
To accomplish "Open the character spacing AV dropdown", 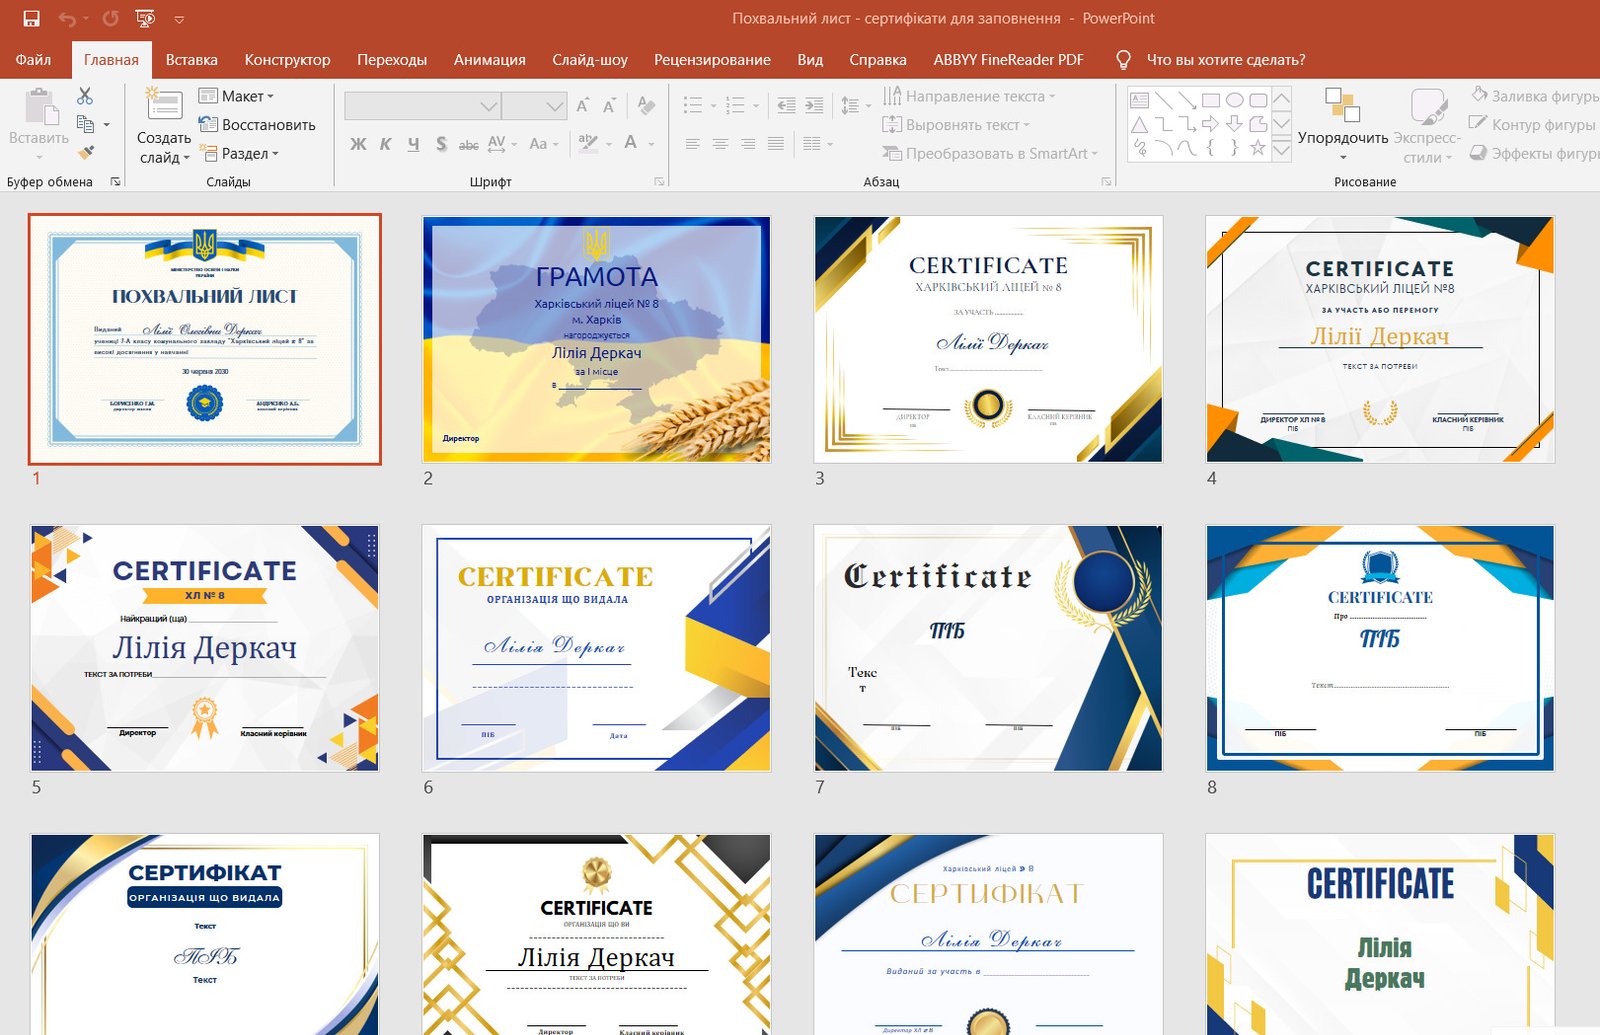I will (502, 144).
